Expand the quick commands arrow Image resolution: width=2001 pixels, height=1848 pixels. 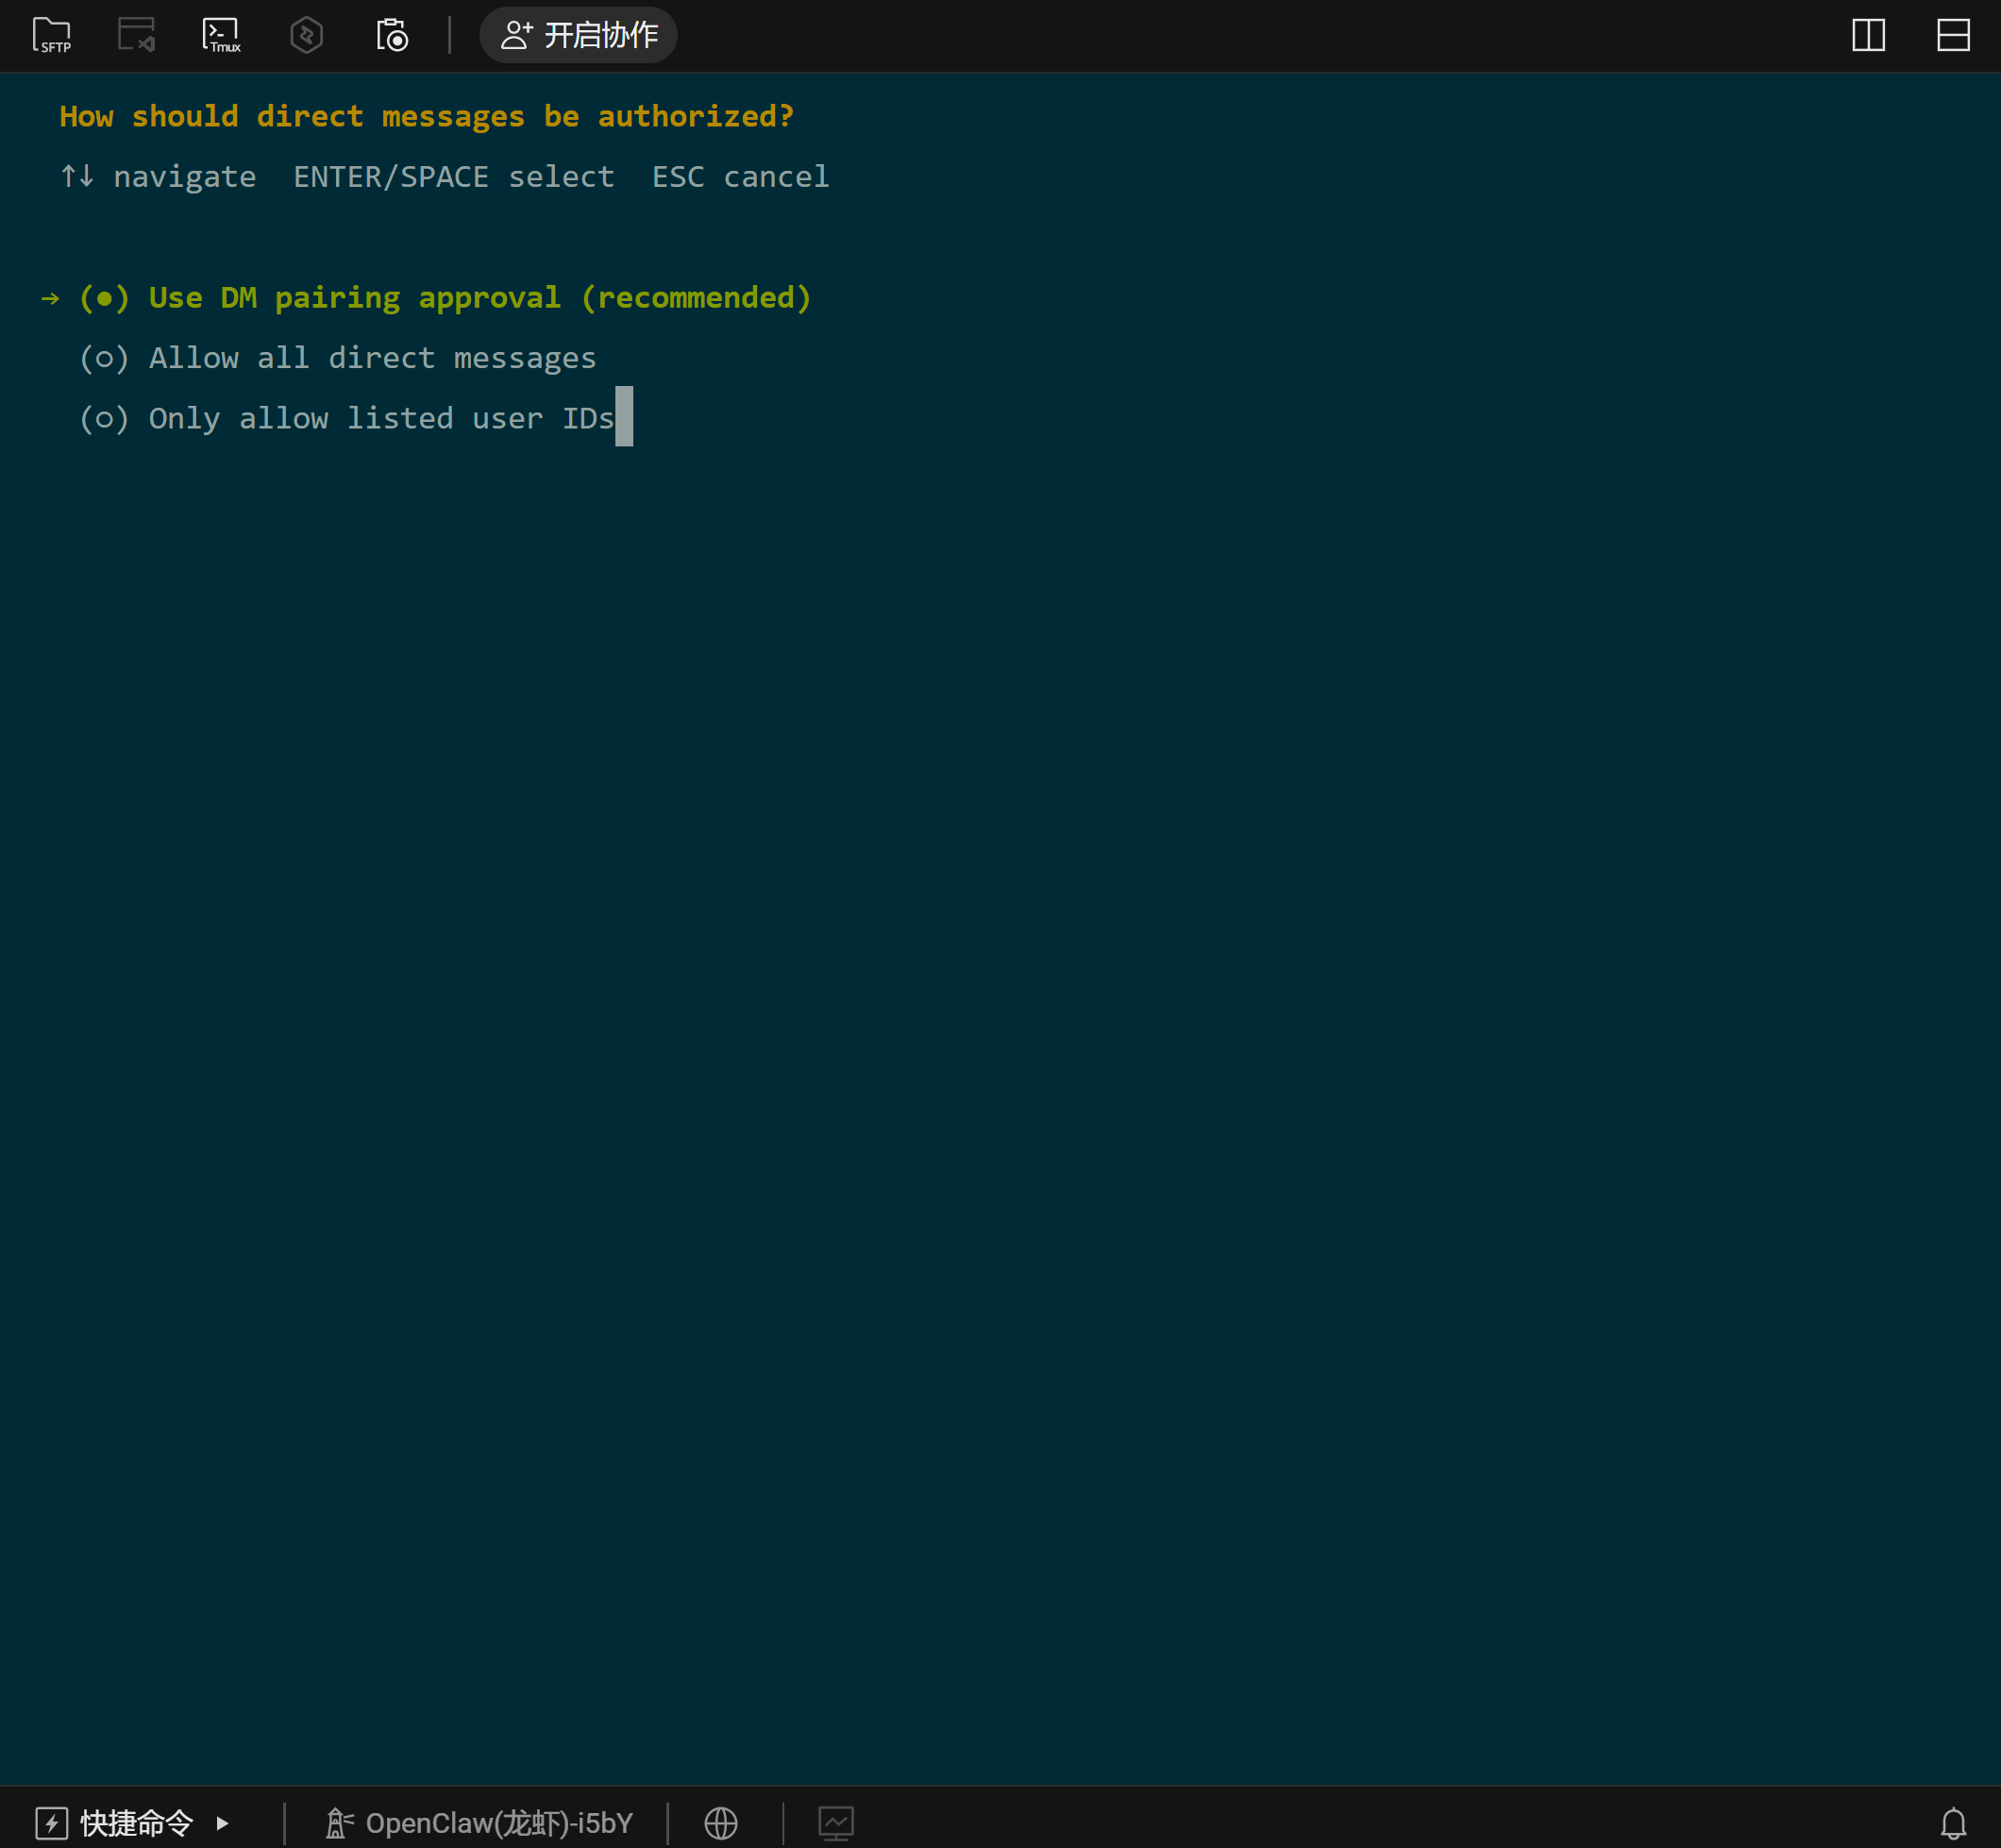coord(222,1823)
